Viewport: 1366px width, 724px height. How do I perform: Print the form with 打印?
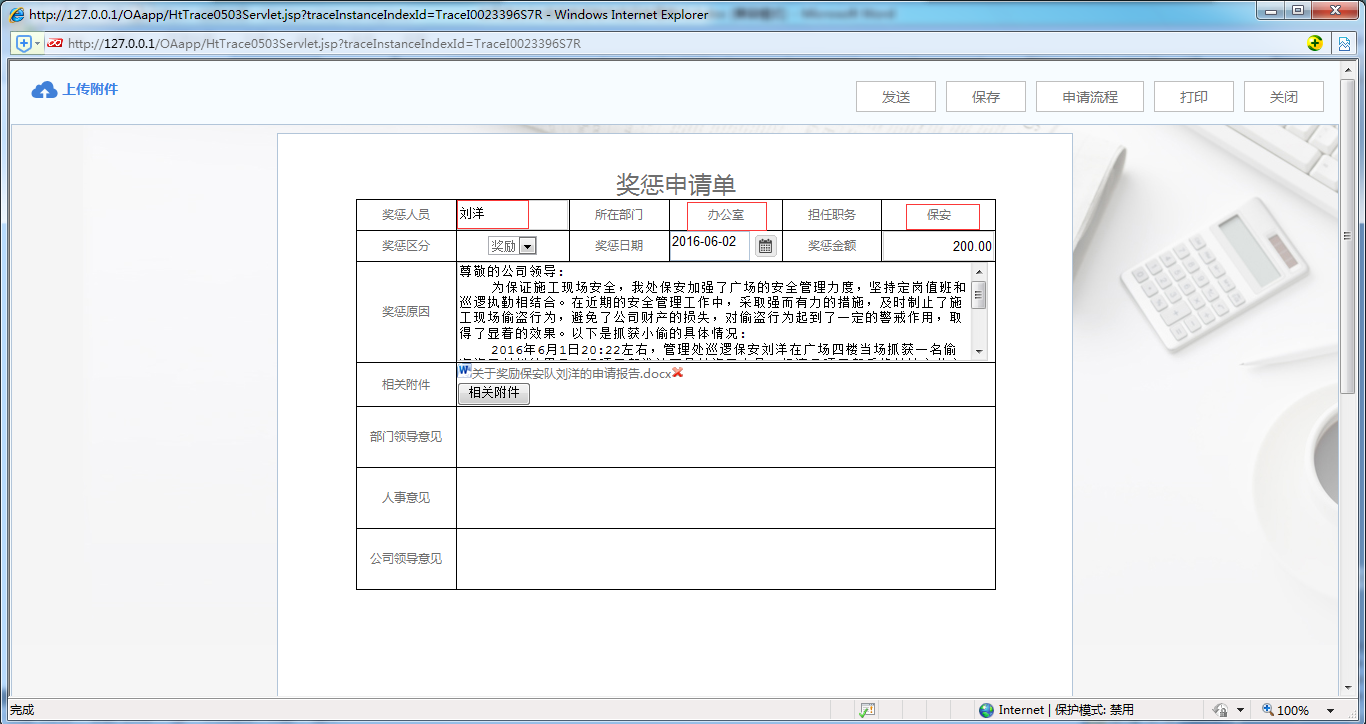(1193, 97)
